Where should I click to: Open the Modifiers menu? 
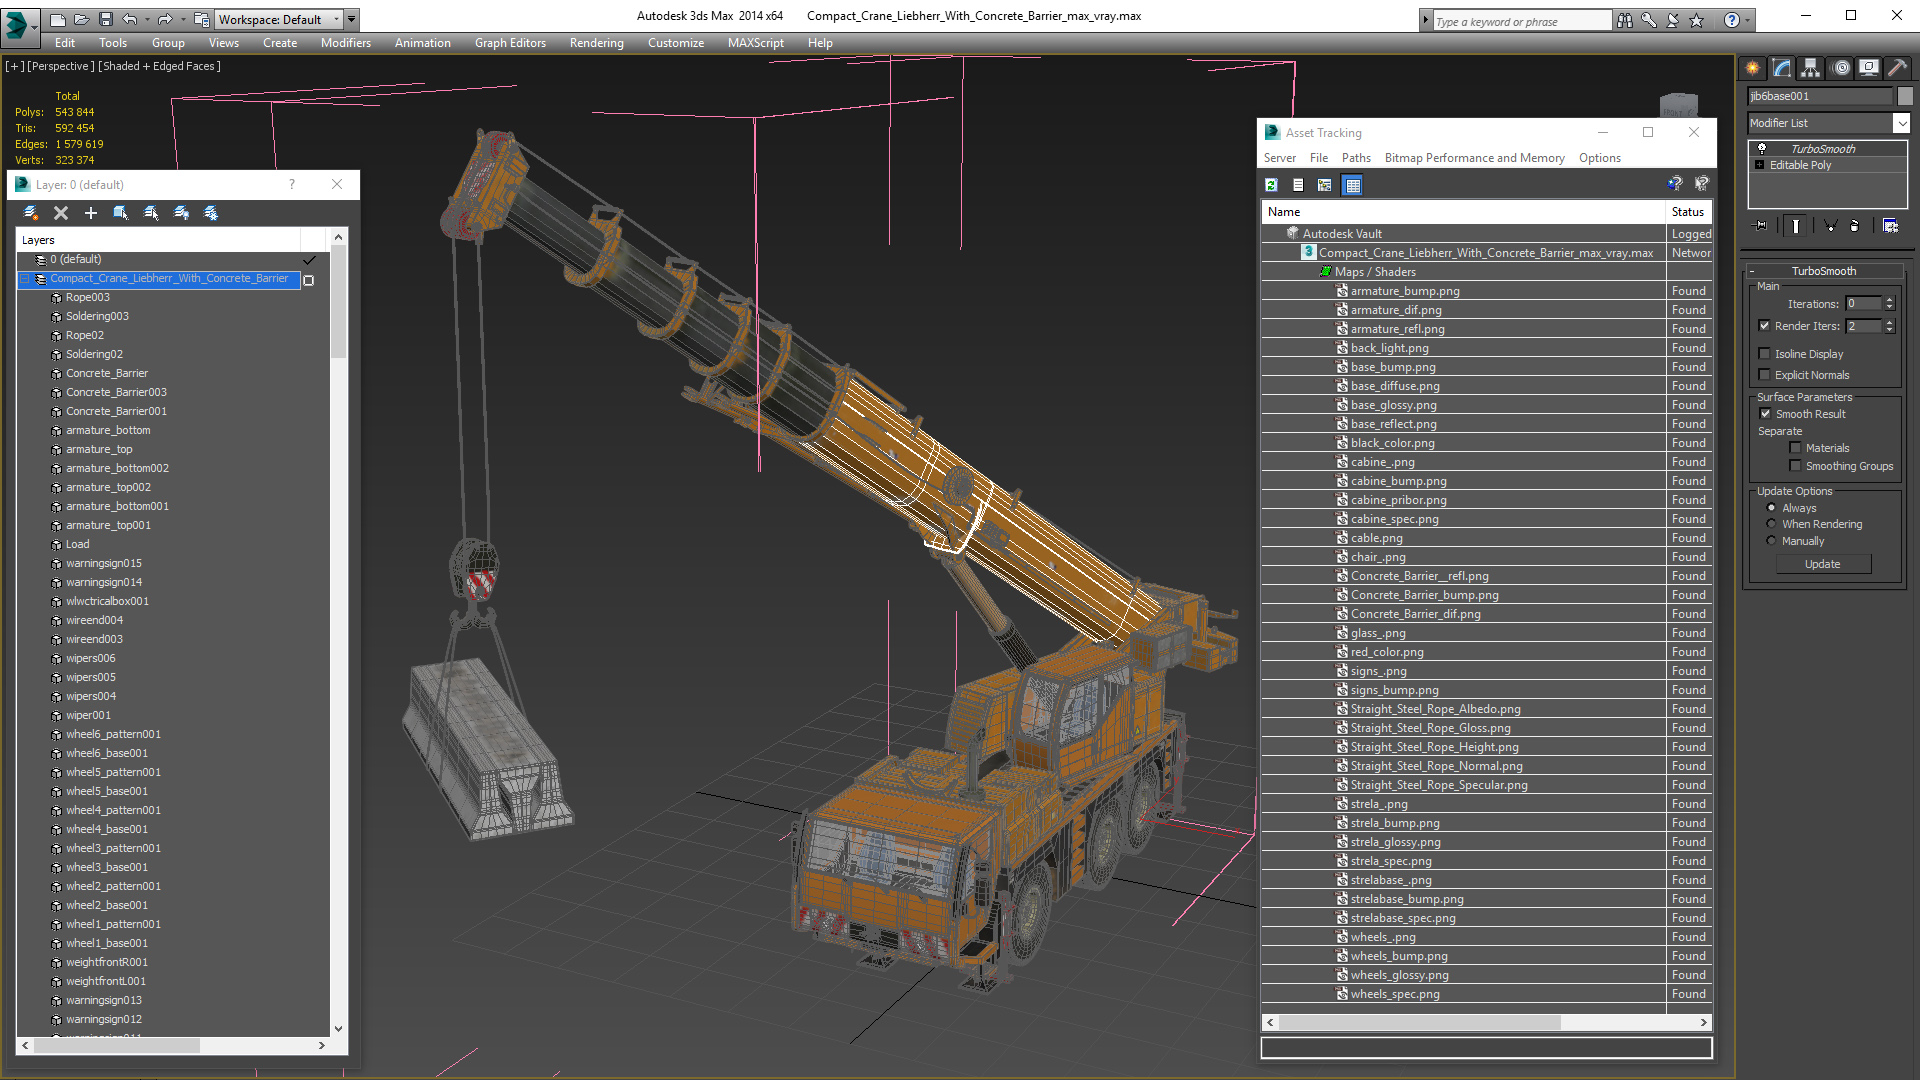click(346, 43)
